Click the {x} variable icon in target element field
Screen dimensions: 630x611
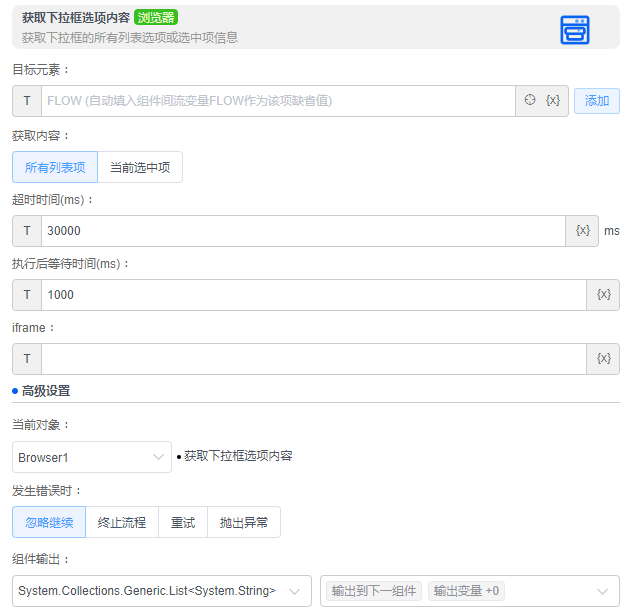click(x=553, y=100)
